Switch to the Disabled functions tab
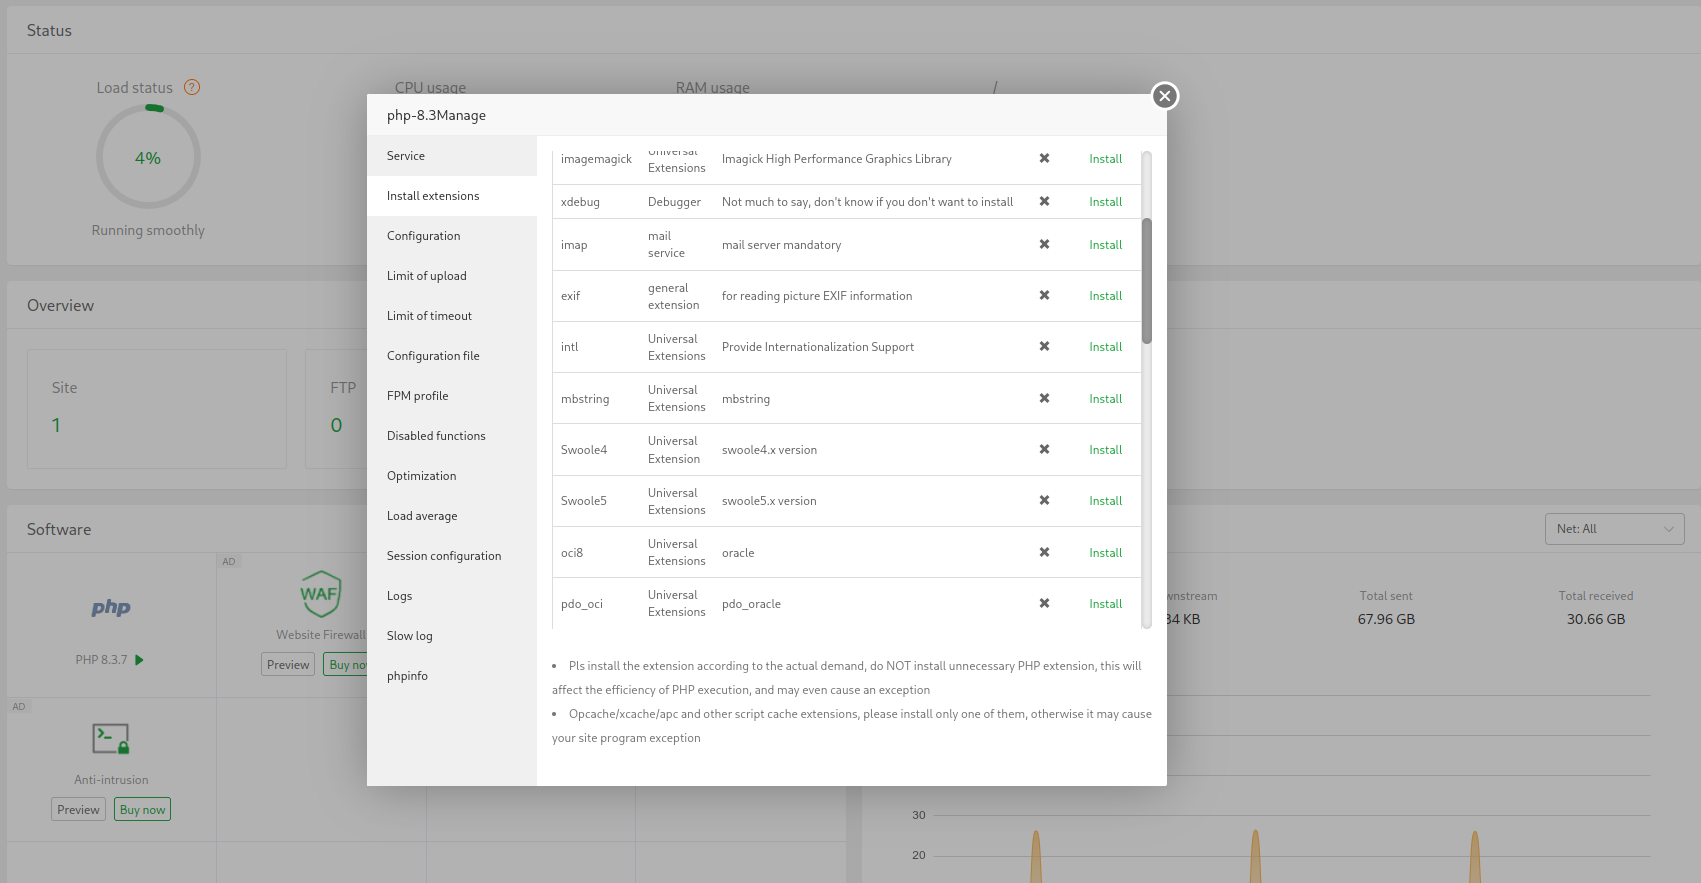 point(436,436)
